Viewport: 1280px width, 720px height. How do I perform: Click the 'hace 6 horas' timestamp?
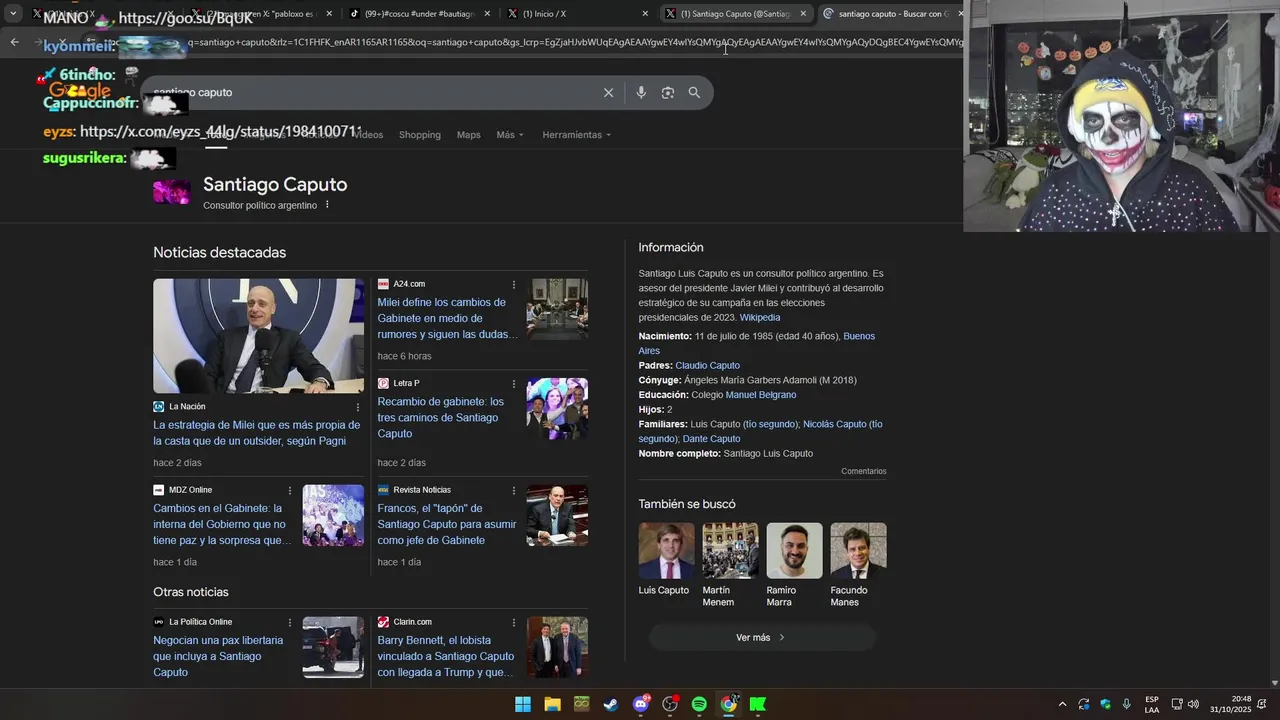tap(404, 356)
